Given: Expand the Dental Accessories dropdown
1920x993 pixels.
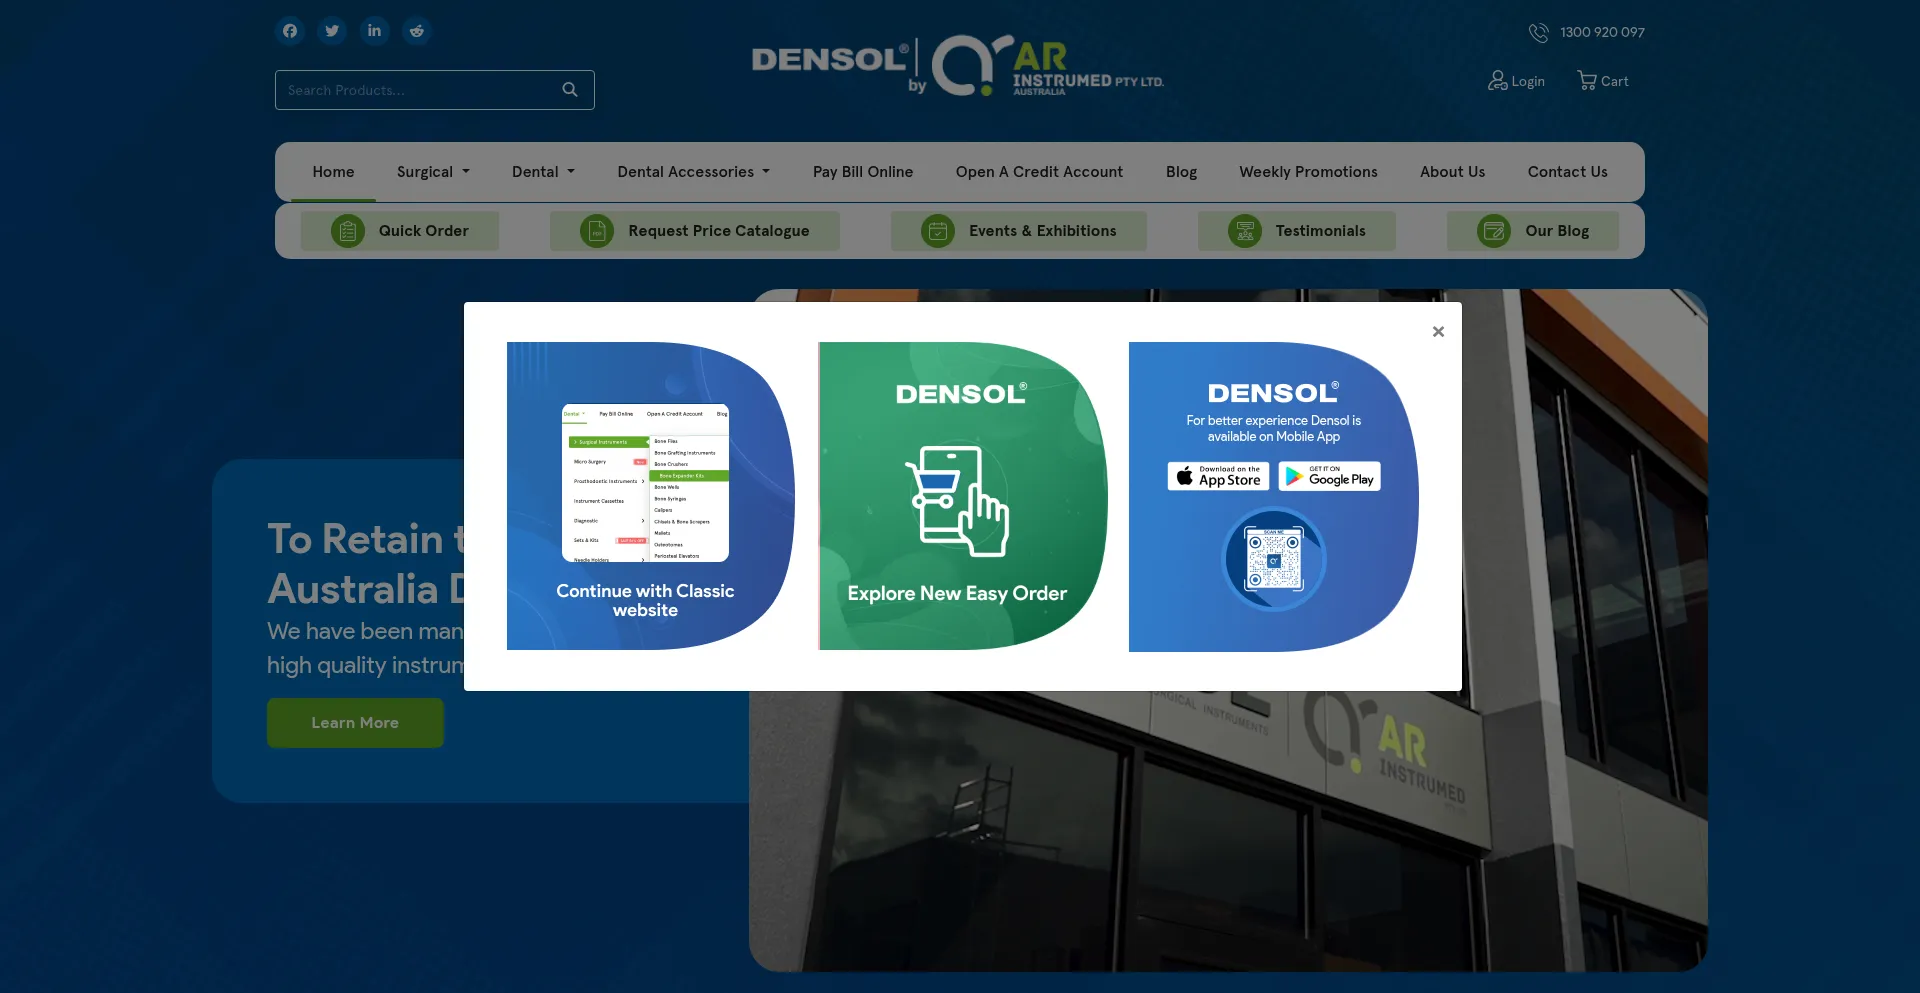Looking at the screenshot, I should coord(693,172).
